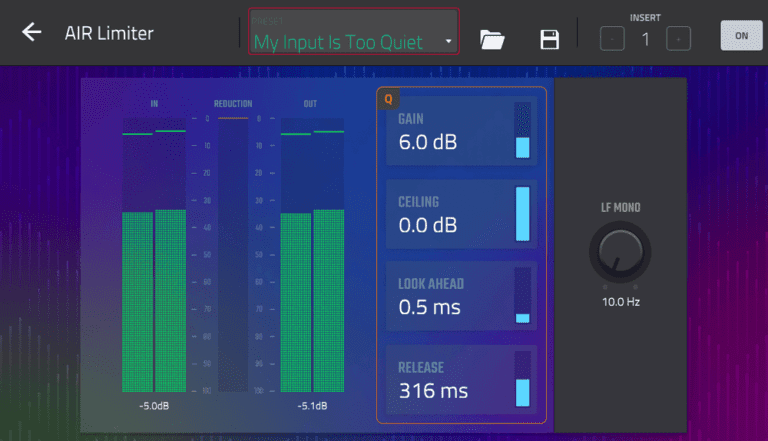Click the preset dropdown arrow
Screen dimensions: 768x441
coord(449,43)
